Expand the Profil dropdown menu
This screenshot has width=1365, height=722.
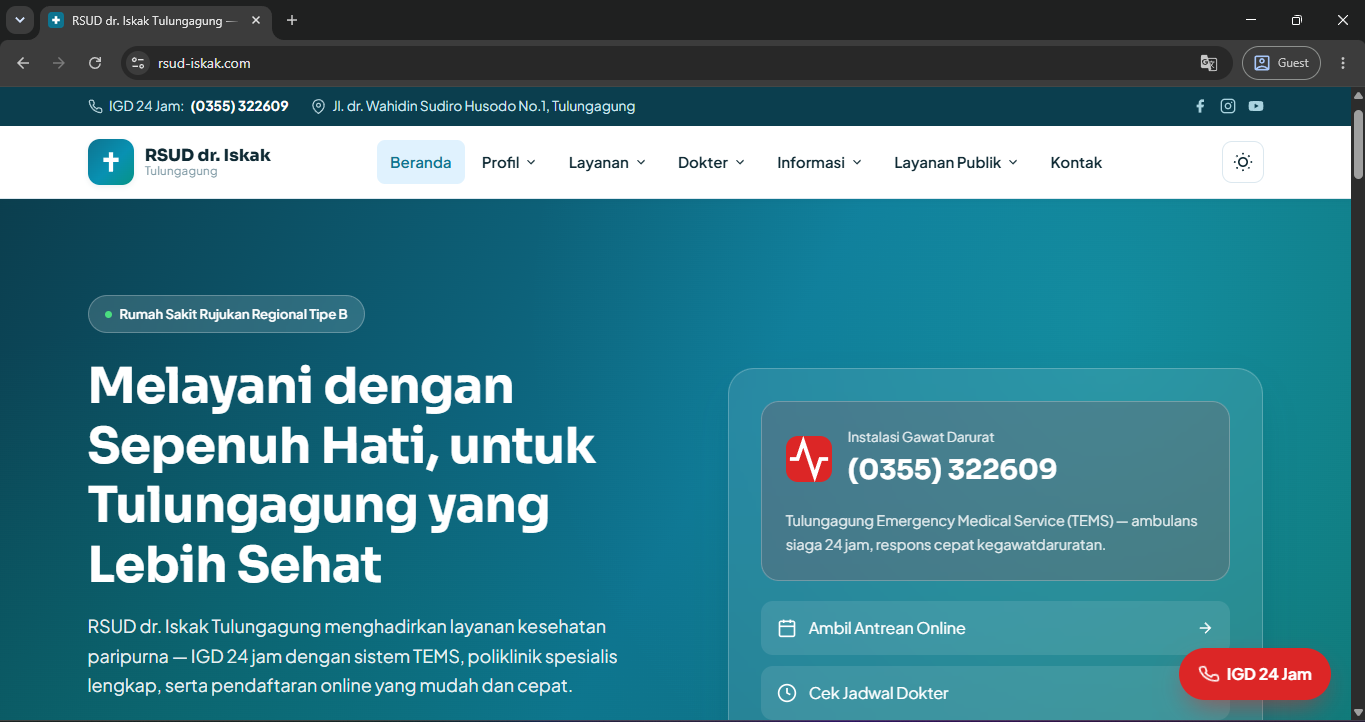[x=509, y=162]
